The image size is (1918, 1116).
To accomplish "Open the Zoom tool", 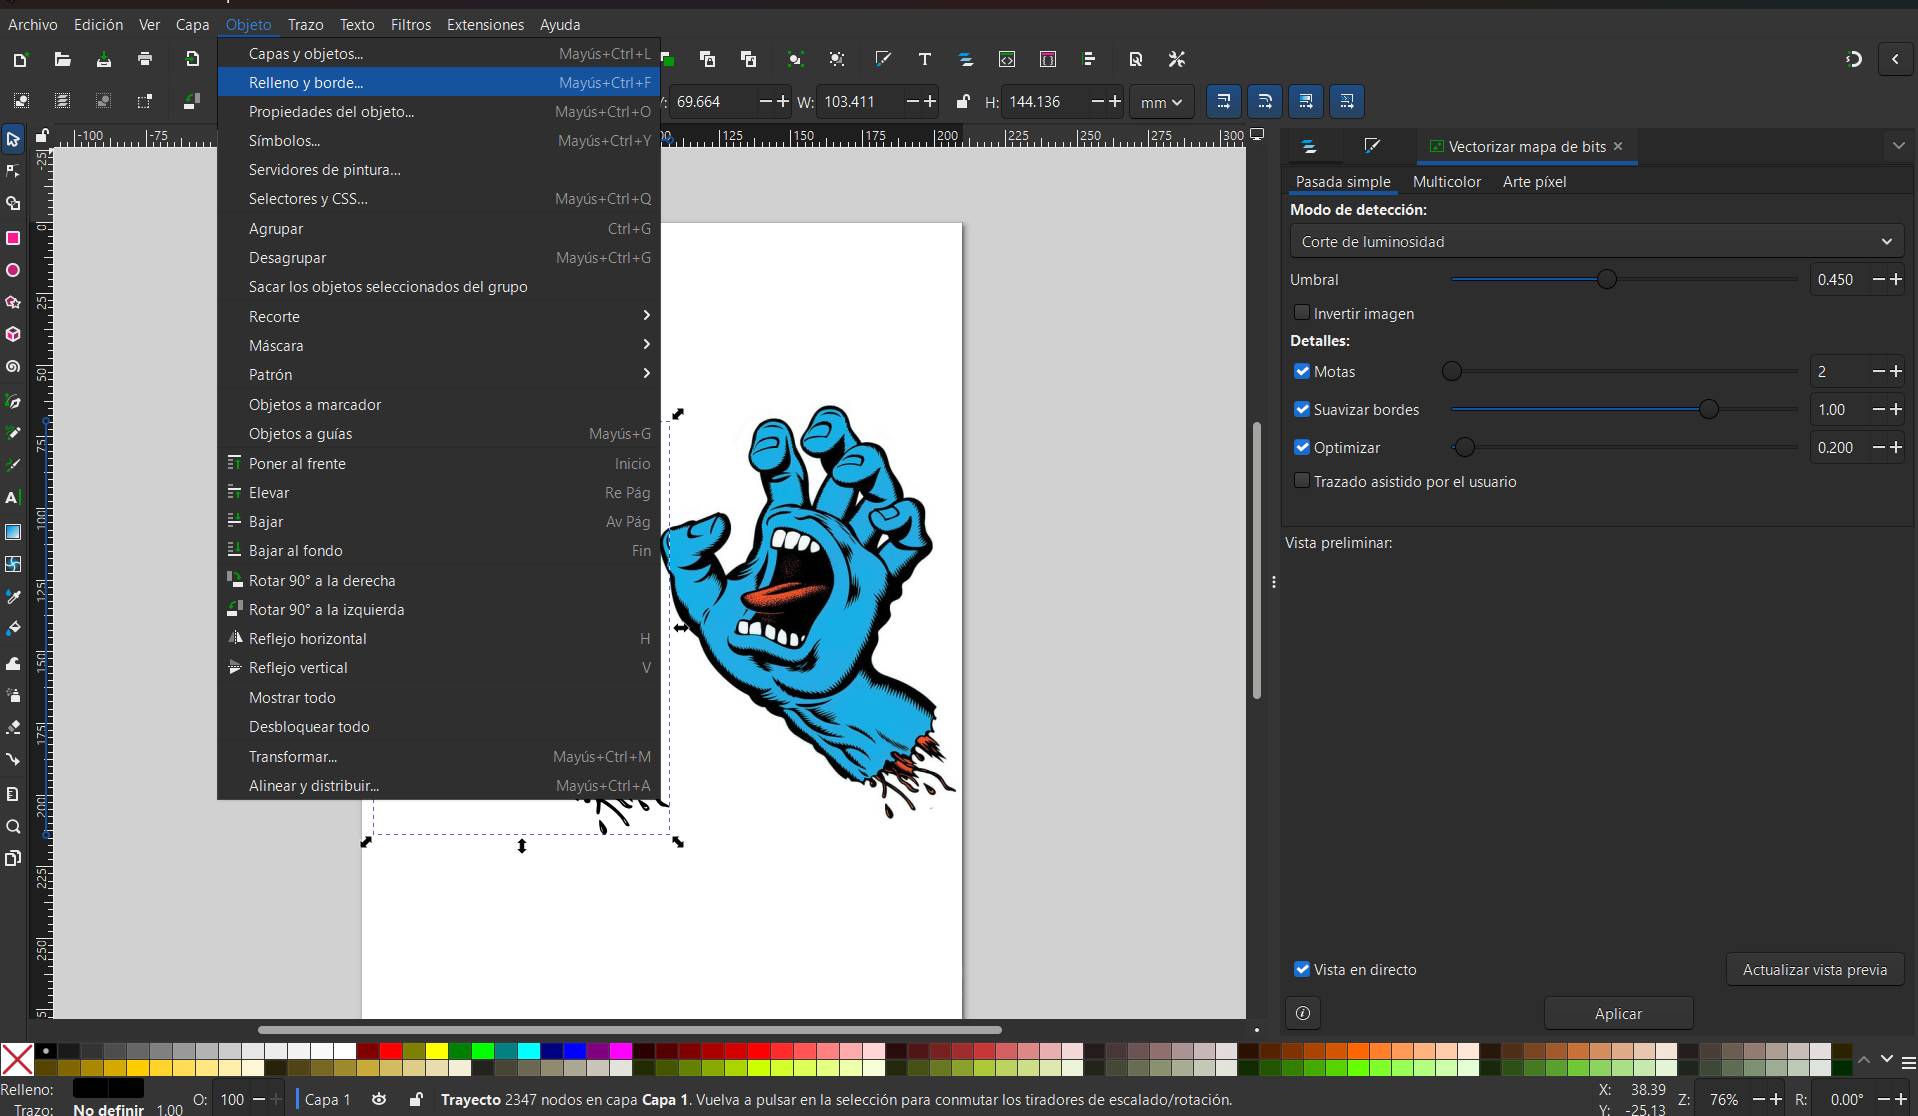I will 13,827.
